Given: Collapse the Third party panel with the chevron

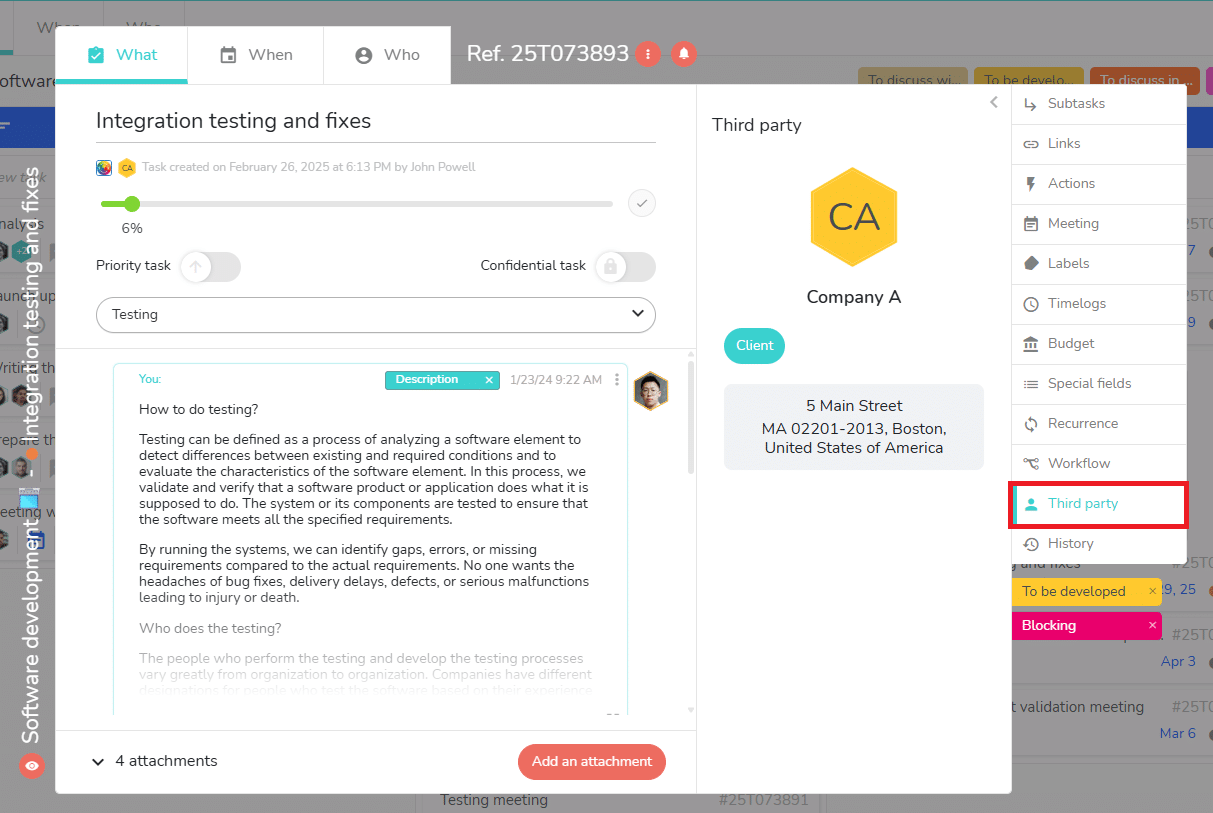Looking at the screenshot, I should (x=993, y=102).
